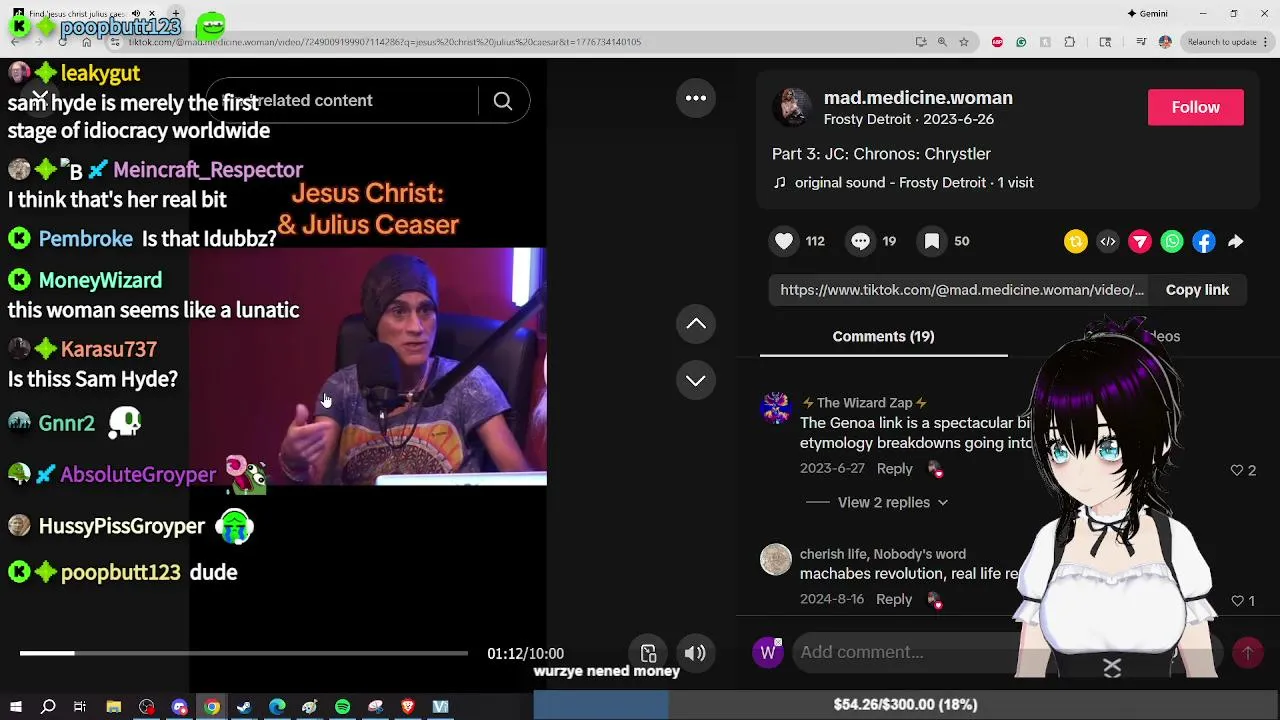The image size is (1280, 720).
Task: Share video to WhatsApp
Action: (x=1172, y=241)
